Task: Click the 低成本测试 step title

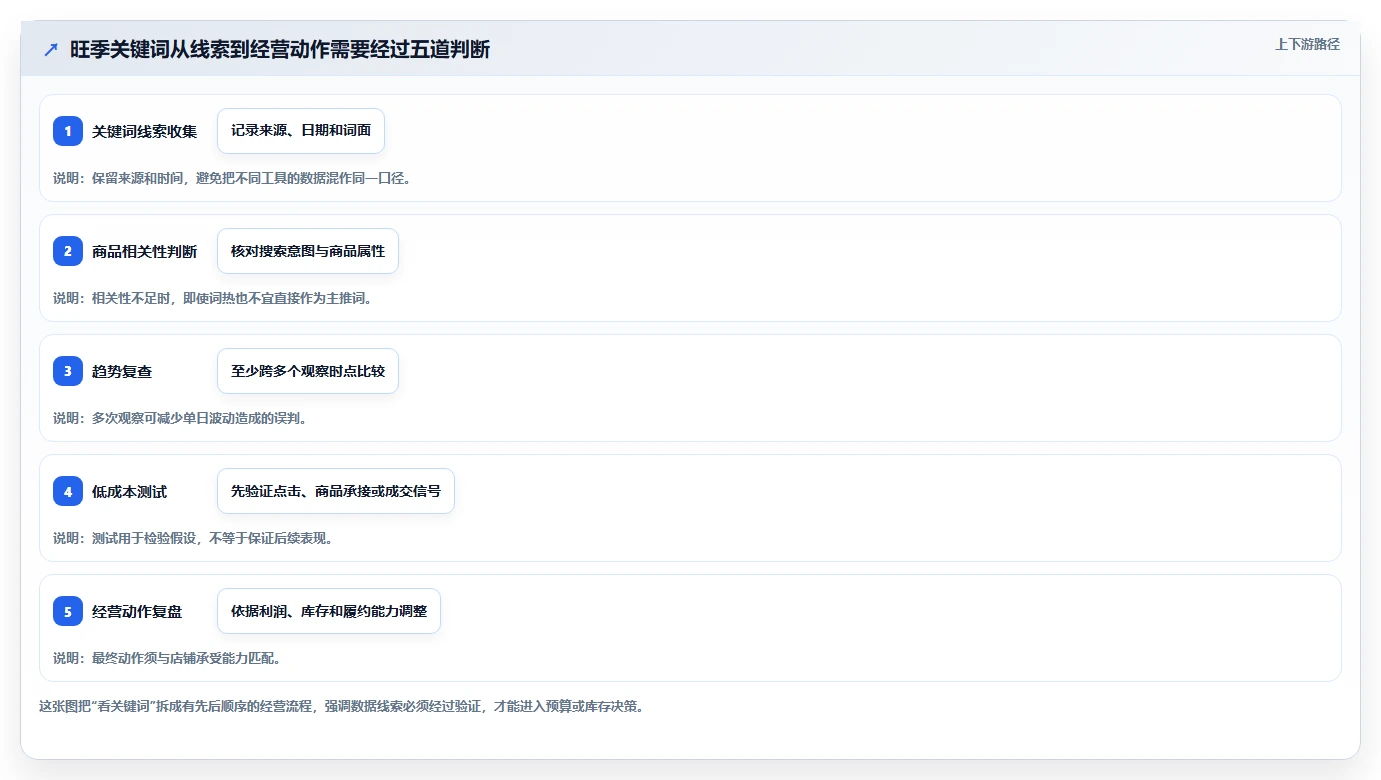Action: [x=129, y=491]
